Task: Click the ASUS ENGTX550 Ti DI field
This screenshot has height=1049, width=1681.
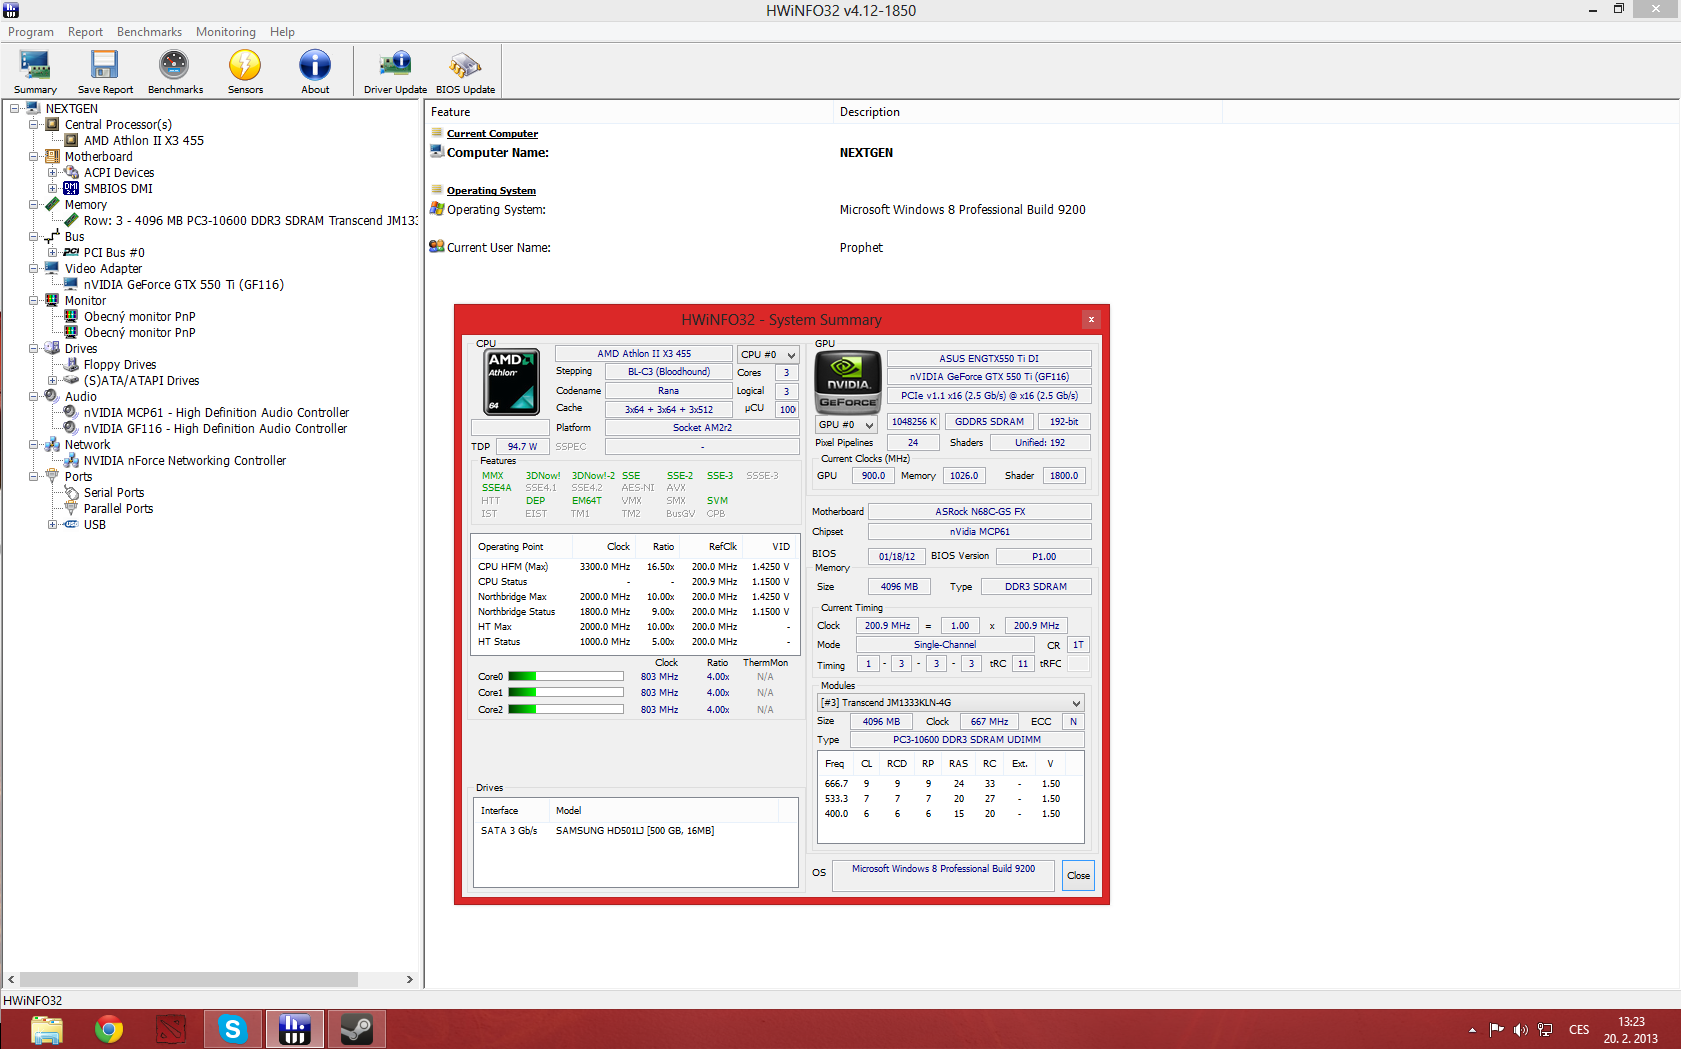Action: pos(989,358)
